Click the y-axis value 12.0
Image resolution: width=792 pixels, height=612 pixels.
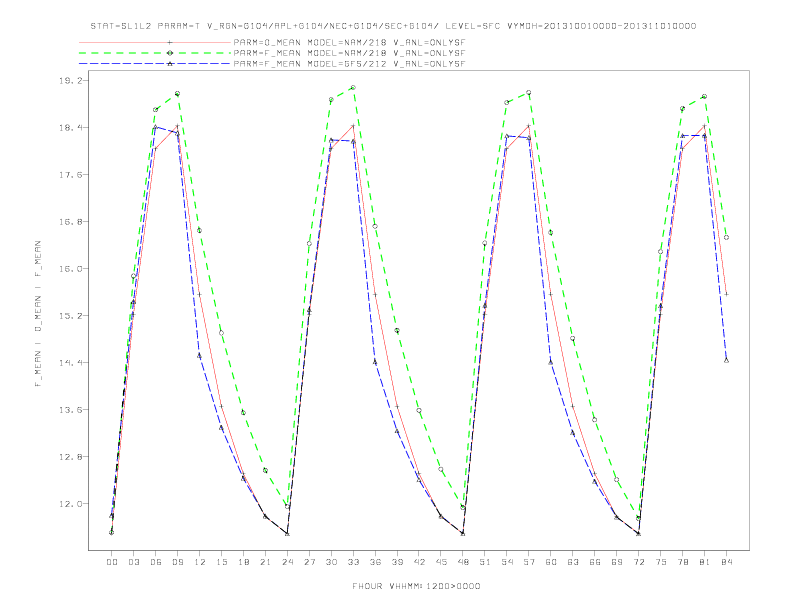[71, 503]
